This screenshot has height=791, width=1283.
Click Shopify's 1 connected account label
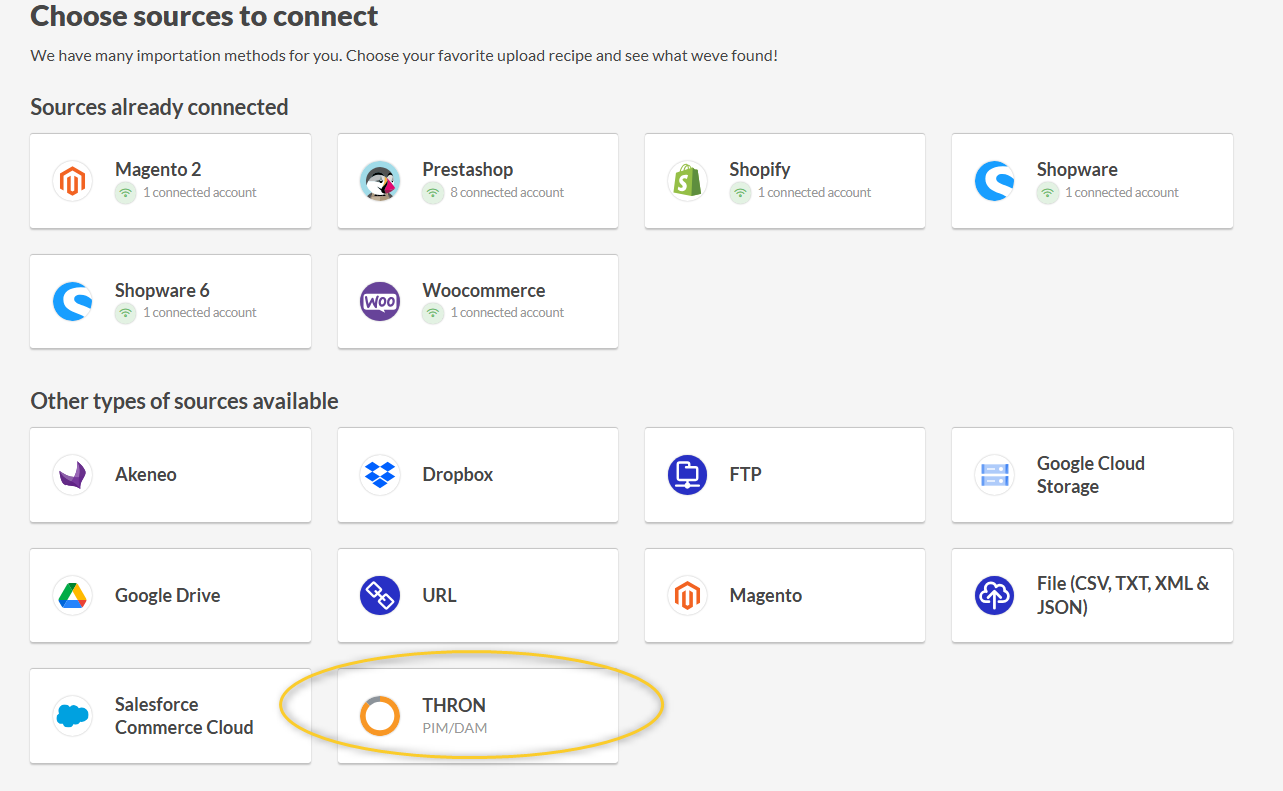click(814, 193)
